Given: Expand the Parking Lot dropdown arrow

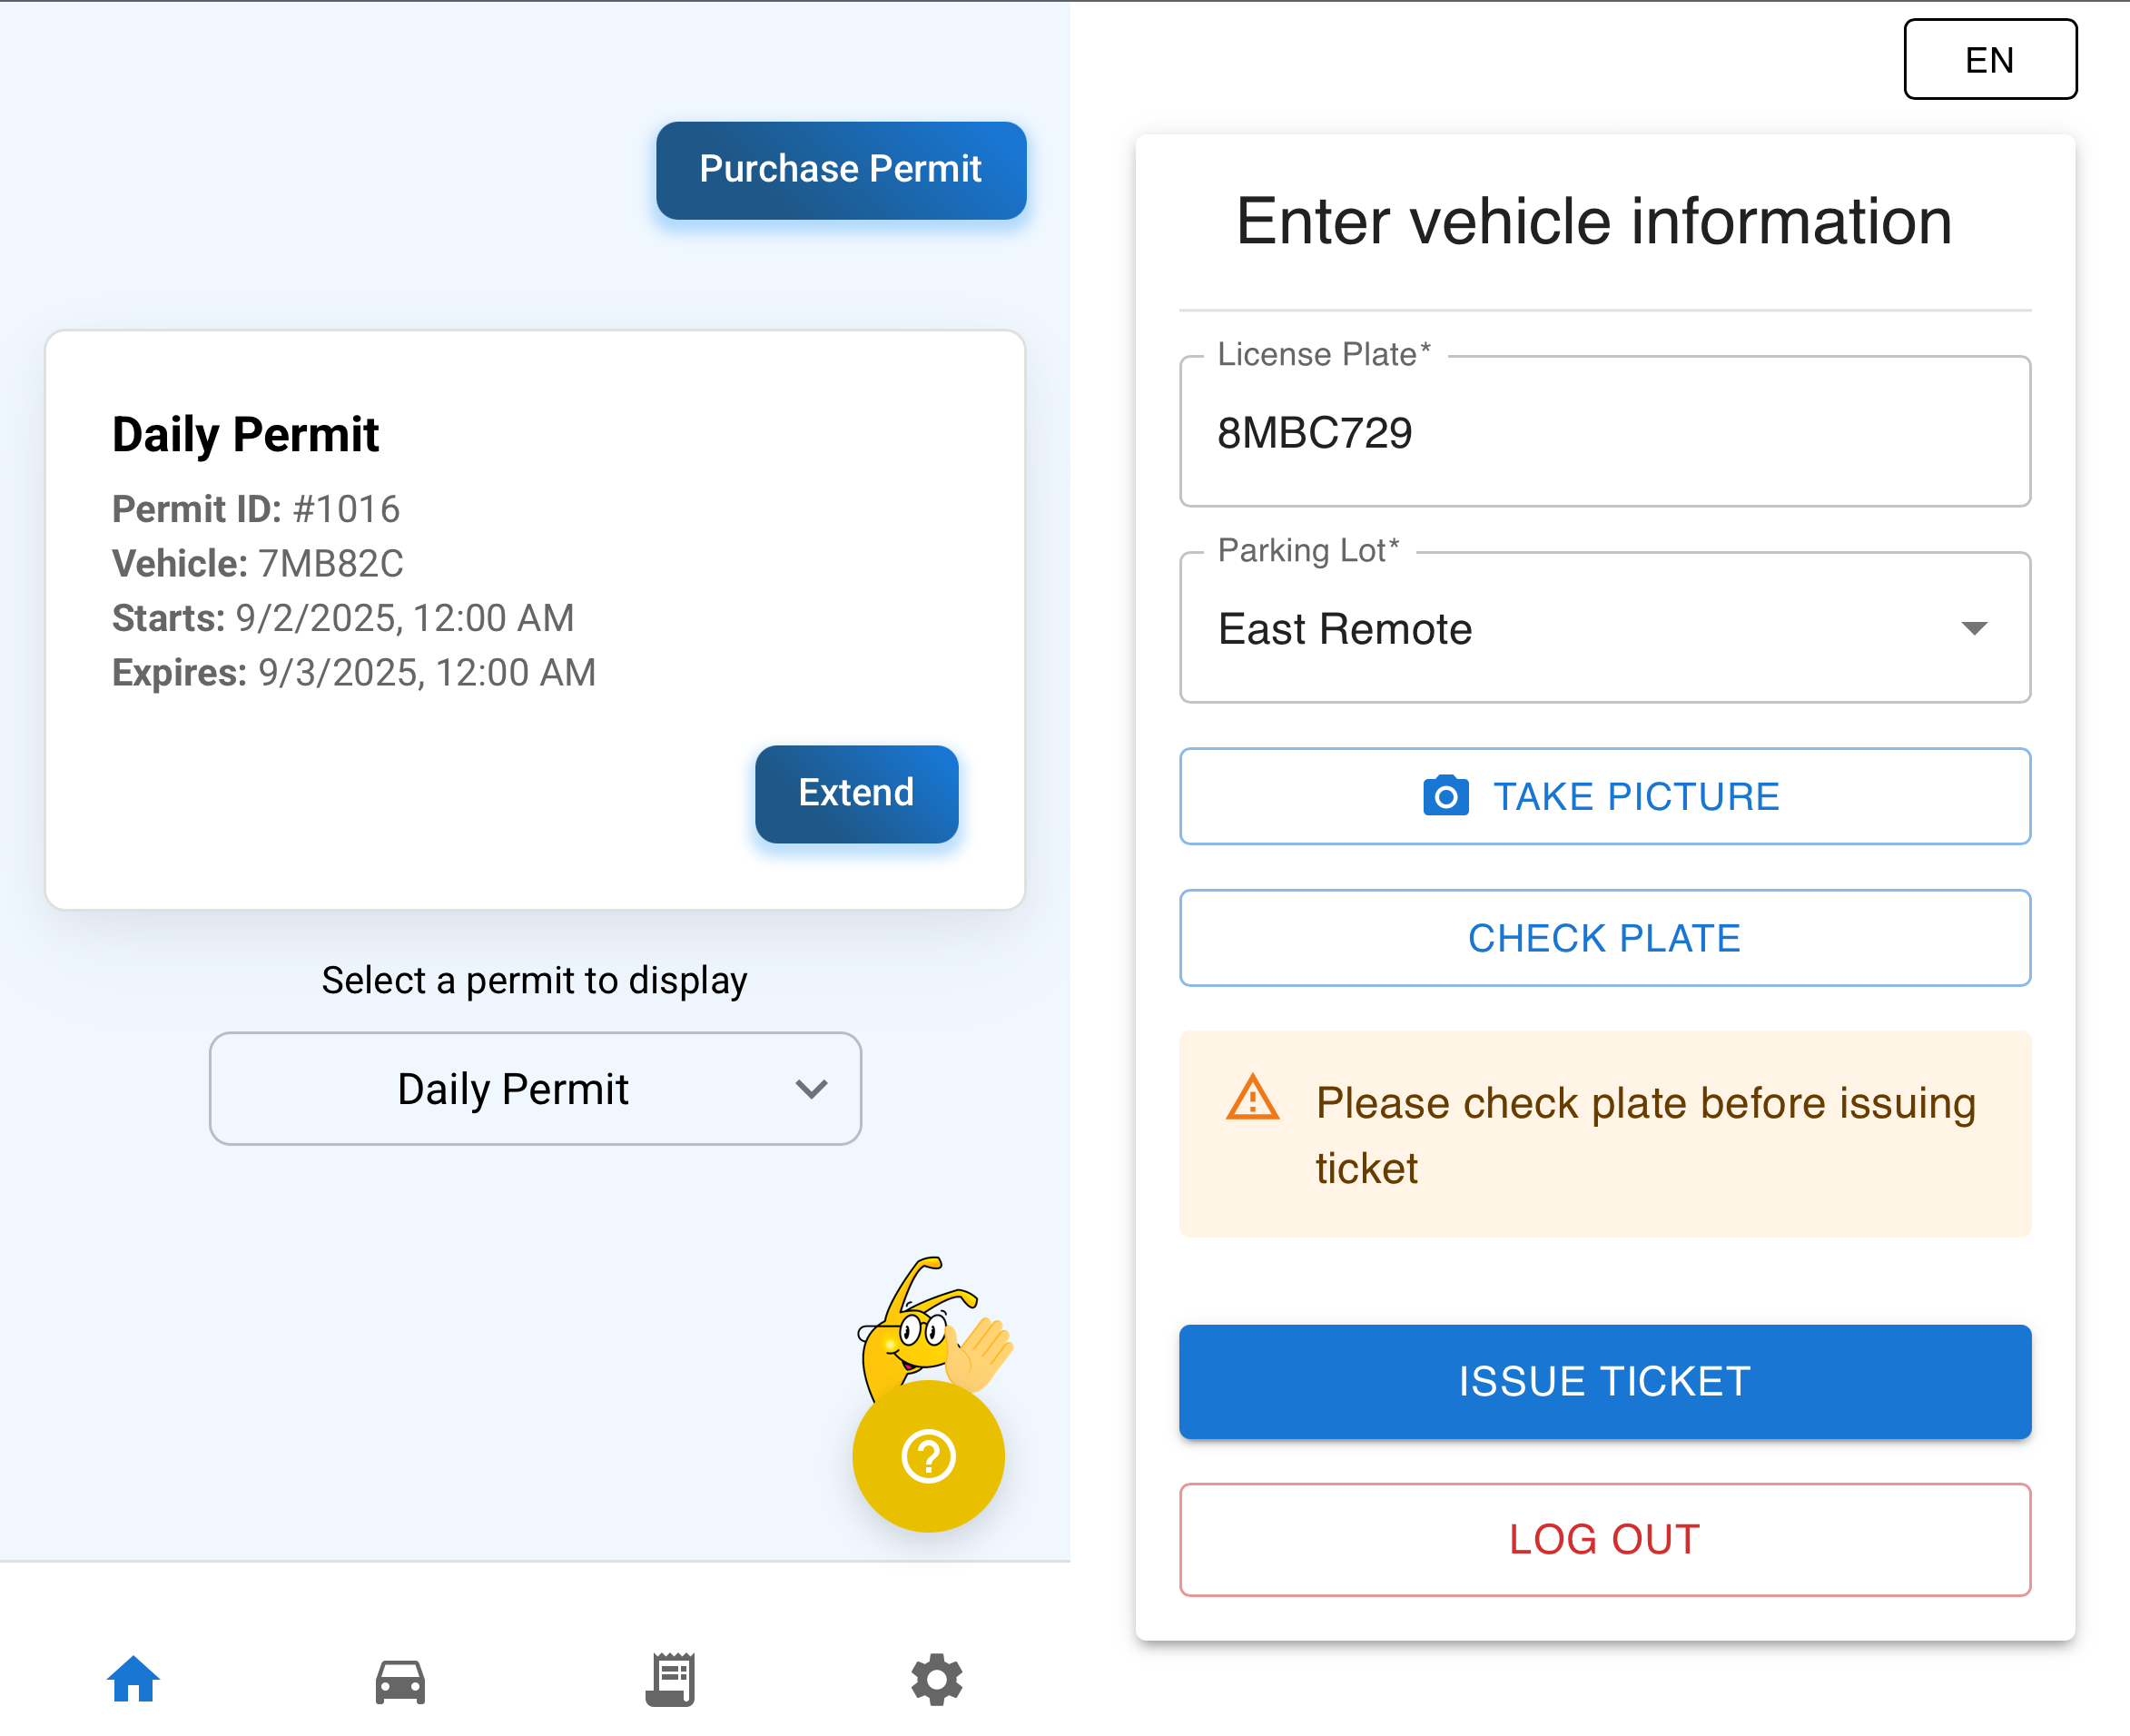Looking at the screenshot, I should click(1974, 628).
